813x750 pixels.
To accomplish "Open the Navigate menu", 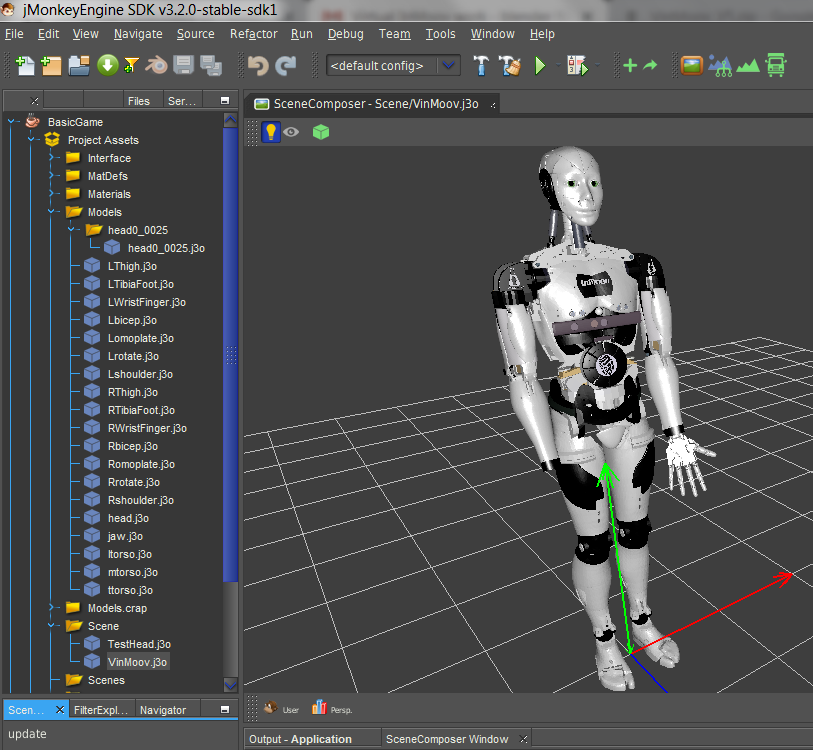I will [x=138, y=34].
